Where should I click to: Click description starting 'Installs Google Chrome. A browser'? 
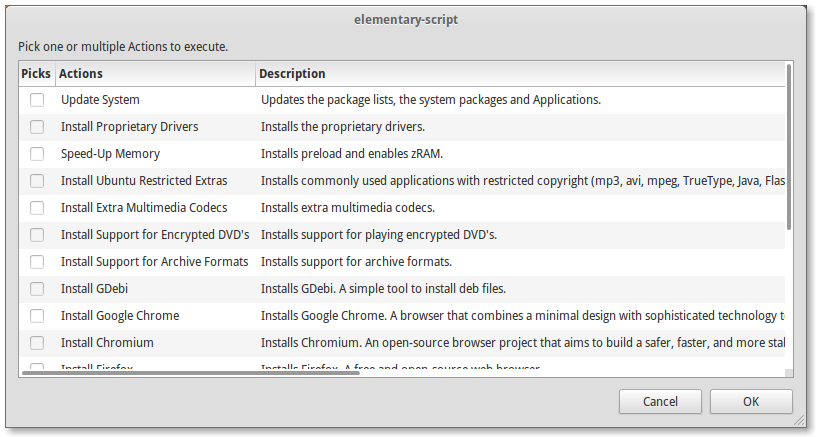522,316
